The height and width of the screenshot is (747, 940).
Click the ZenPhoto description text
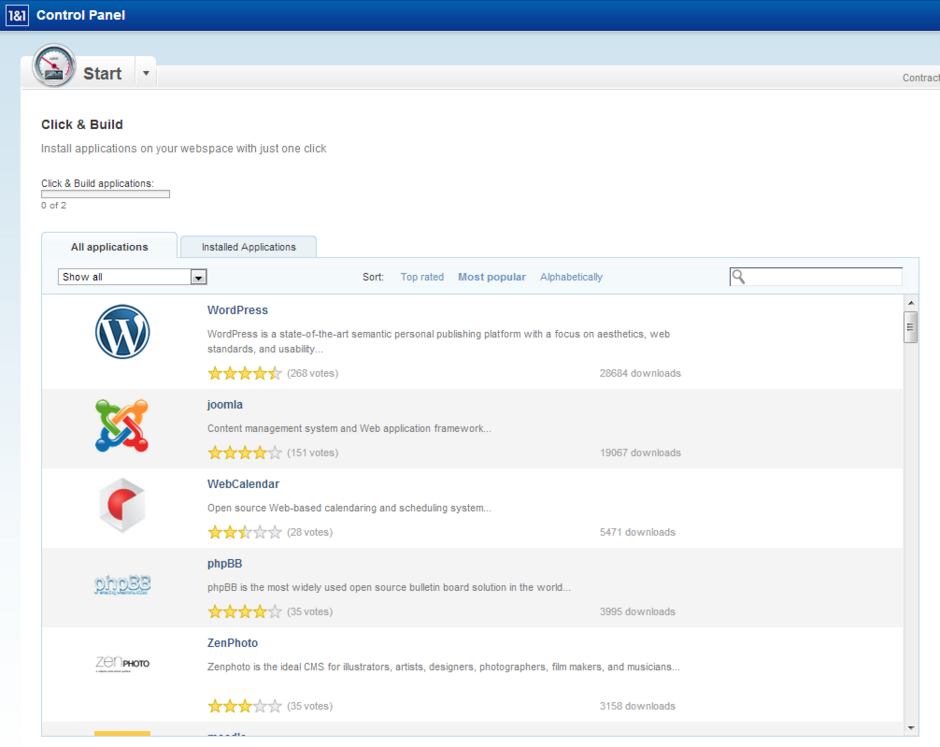point(444,667)
